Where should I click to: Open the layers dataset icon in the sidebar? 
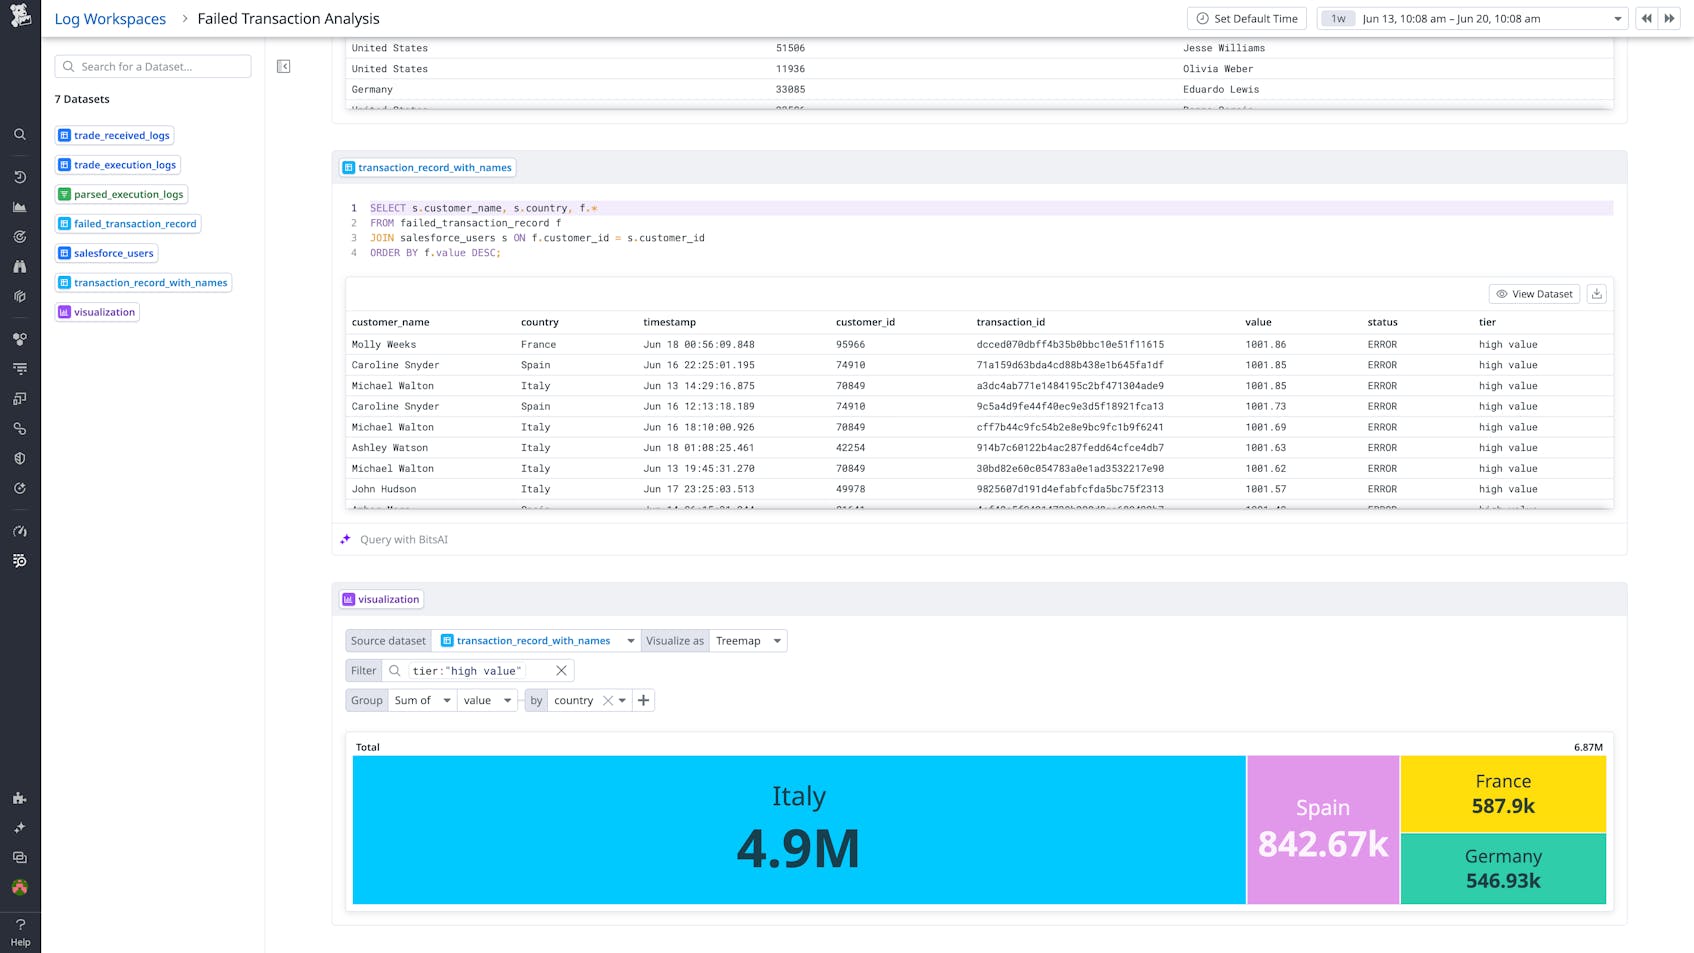click(x=19, y=296)
